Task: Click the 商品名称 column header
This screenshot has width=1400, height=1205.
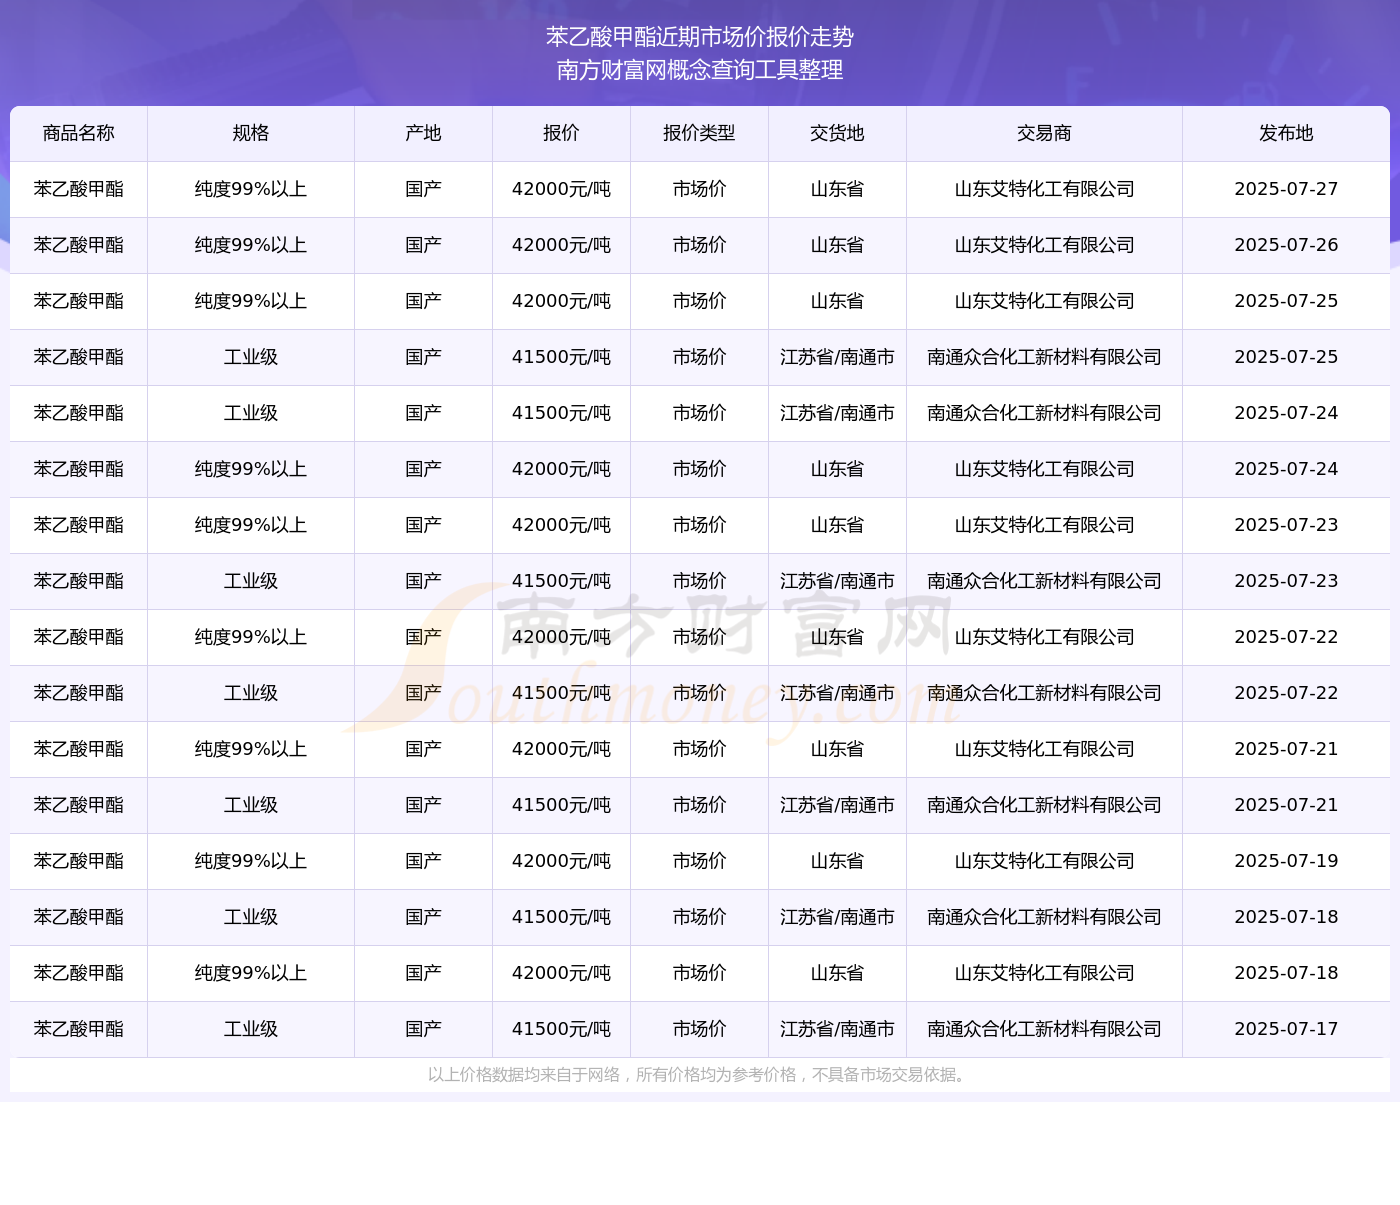Action: [x=79, y=133]
